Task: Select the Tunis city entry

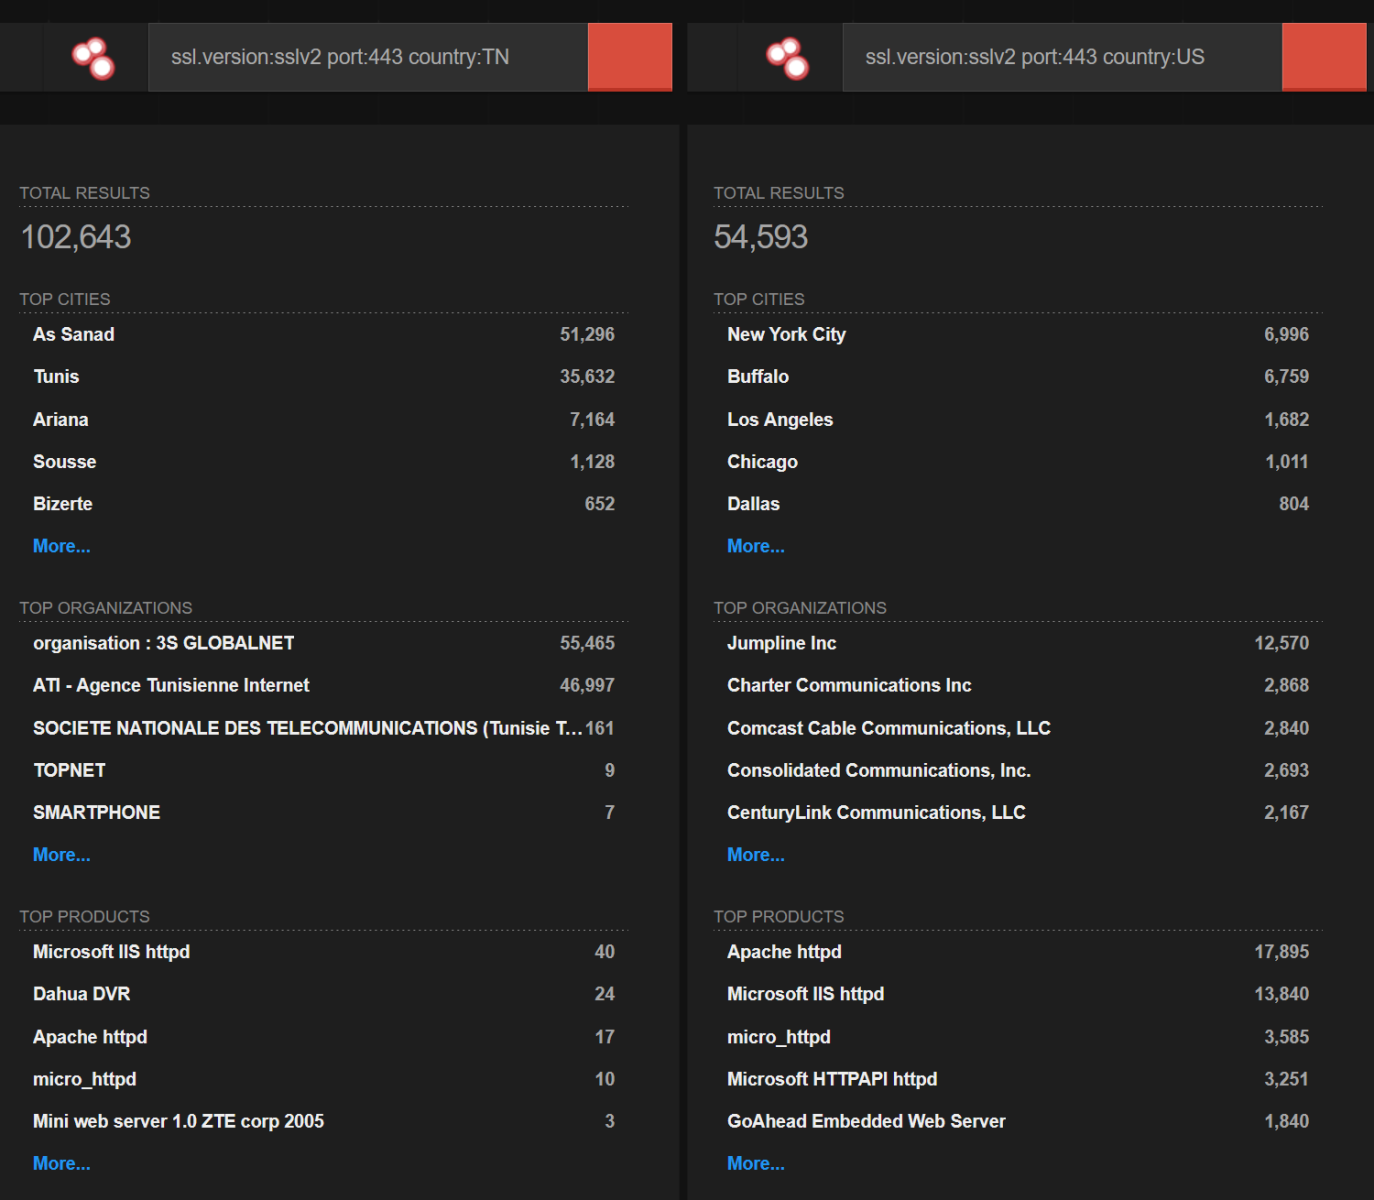Action: point(56,376)
